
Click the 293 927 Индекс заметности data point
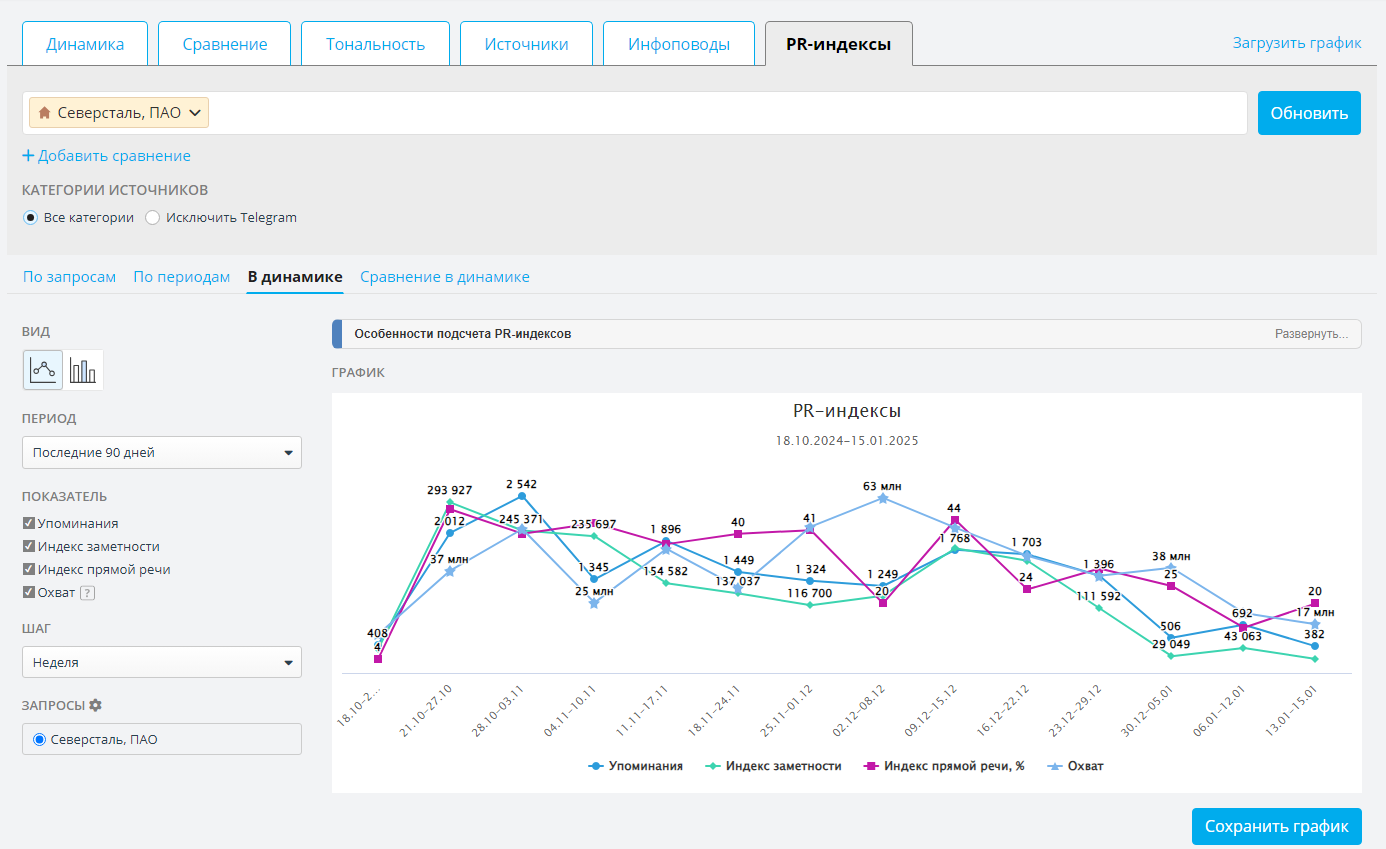pos(450,502)
